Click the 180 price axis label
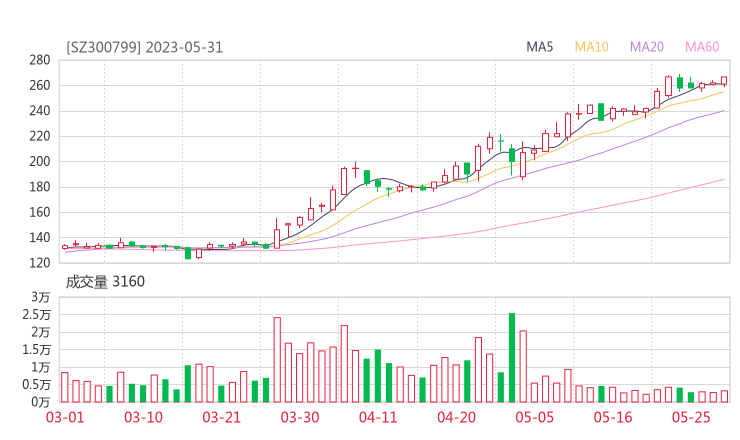 coord(40,187)
